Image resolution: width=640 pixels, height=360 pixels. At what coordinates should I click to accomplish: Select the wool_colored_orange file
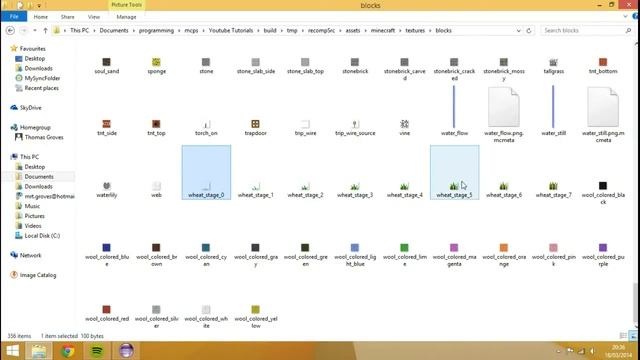pos(504,256)
